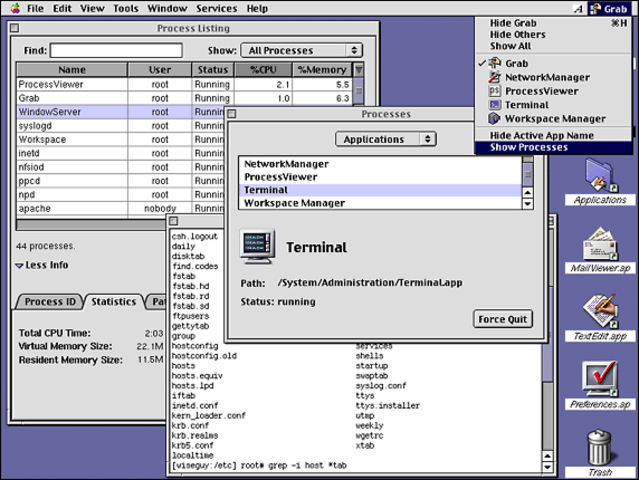Select the syslogd process row

(121, 126)
